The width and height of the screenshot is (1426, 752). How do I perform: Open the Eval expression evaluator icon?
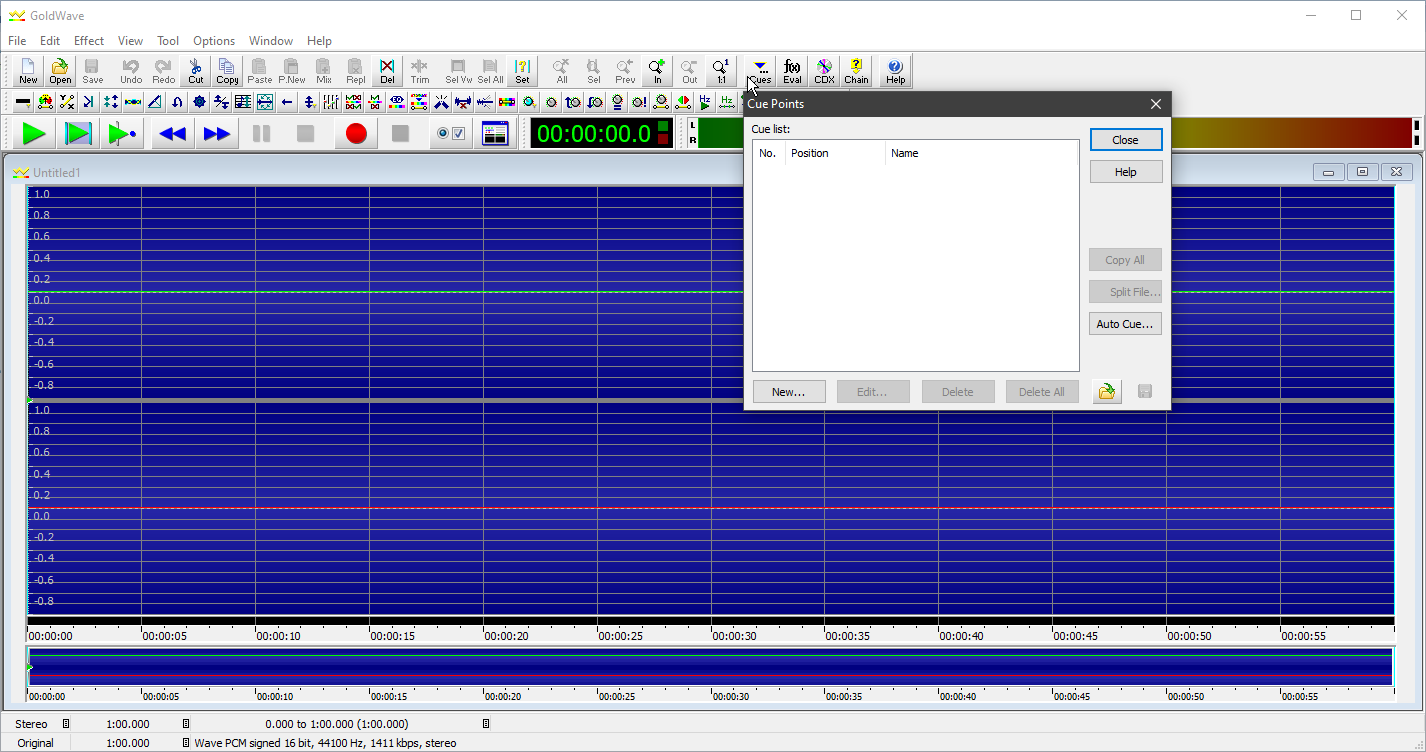pyautogui.click(x=792, y=71)
